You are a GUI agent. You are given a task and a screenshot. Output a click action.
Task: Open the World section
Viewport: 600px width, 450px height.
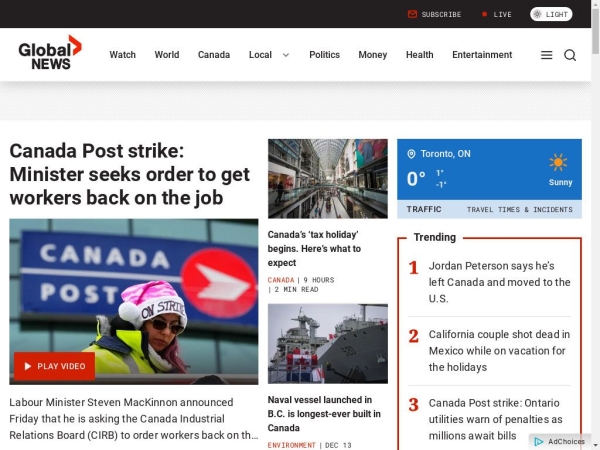point(167,55)
